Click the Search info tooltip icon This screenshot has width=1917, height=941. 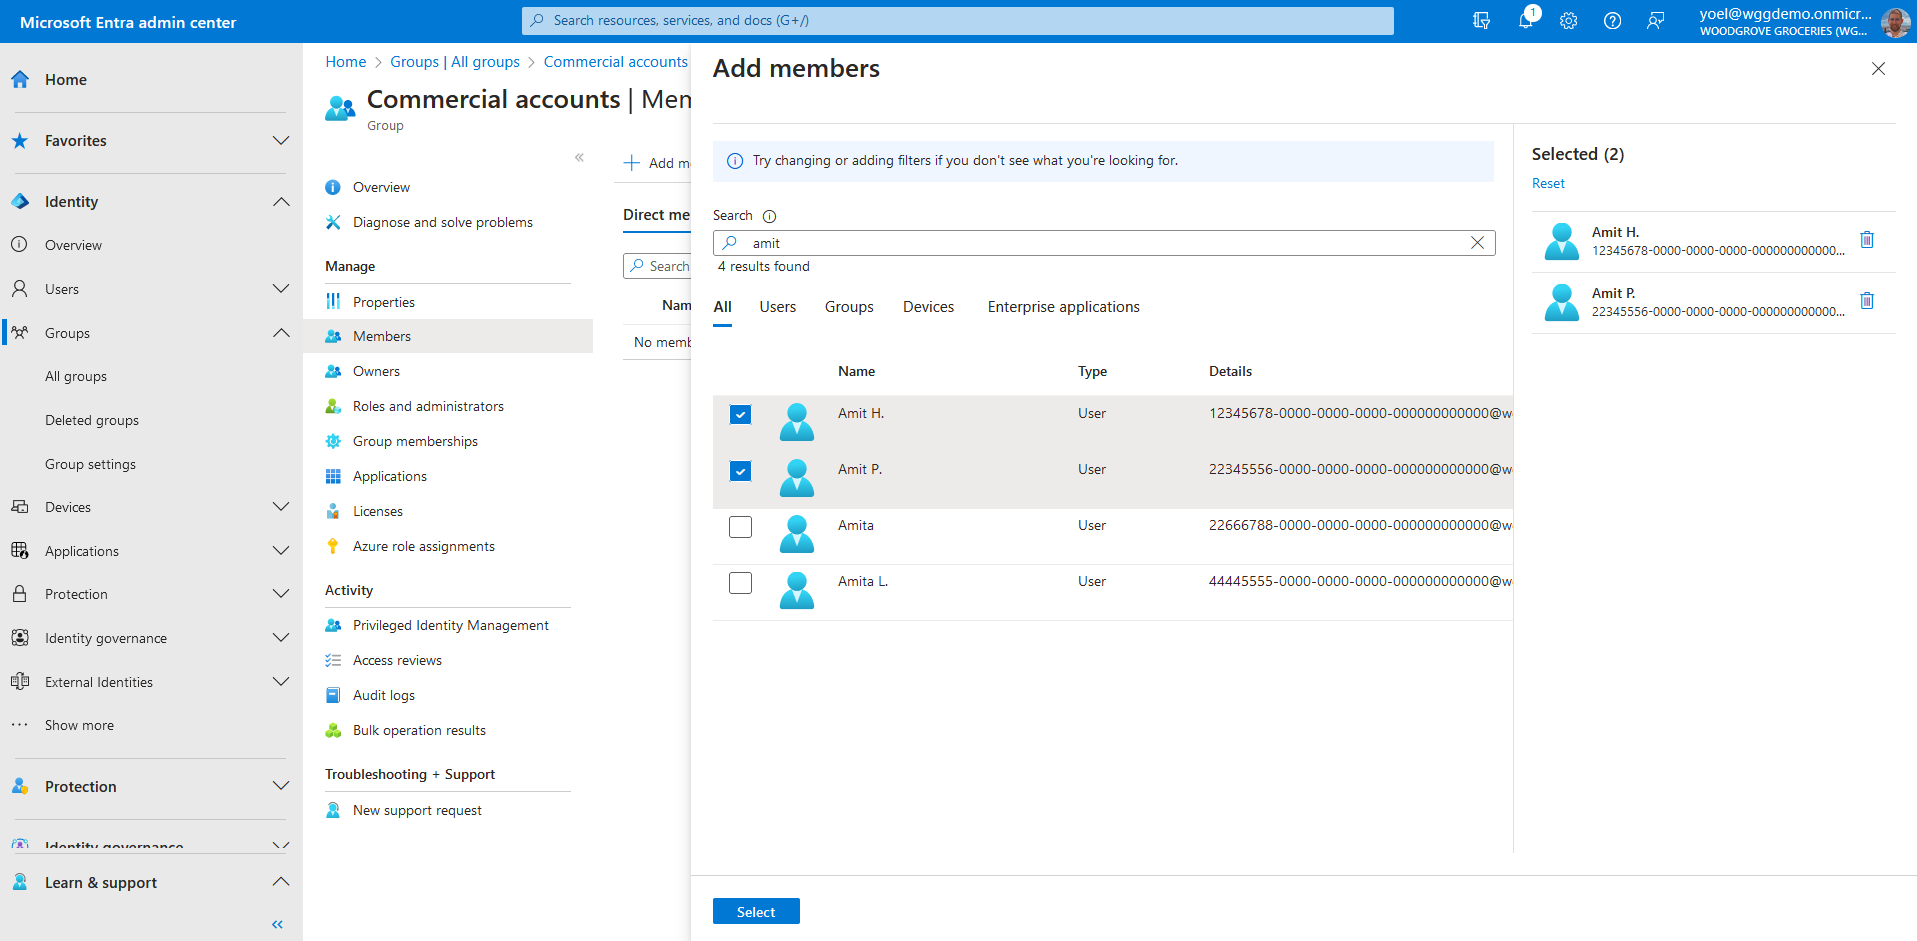pyautogui.click(x=769, y=216)
